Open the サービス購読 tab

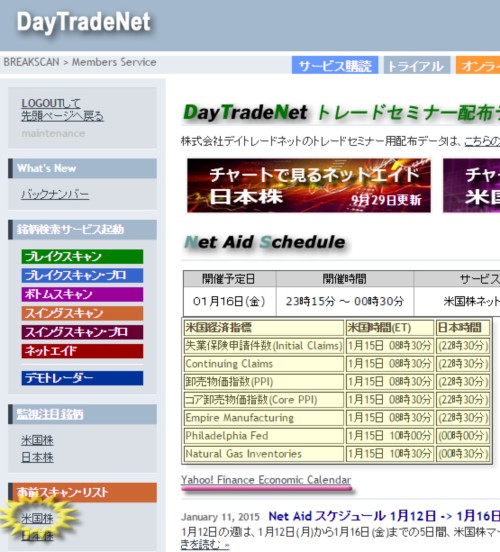pyautogui.click(x=335, y=65)
